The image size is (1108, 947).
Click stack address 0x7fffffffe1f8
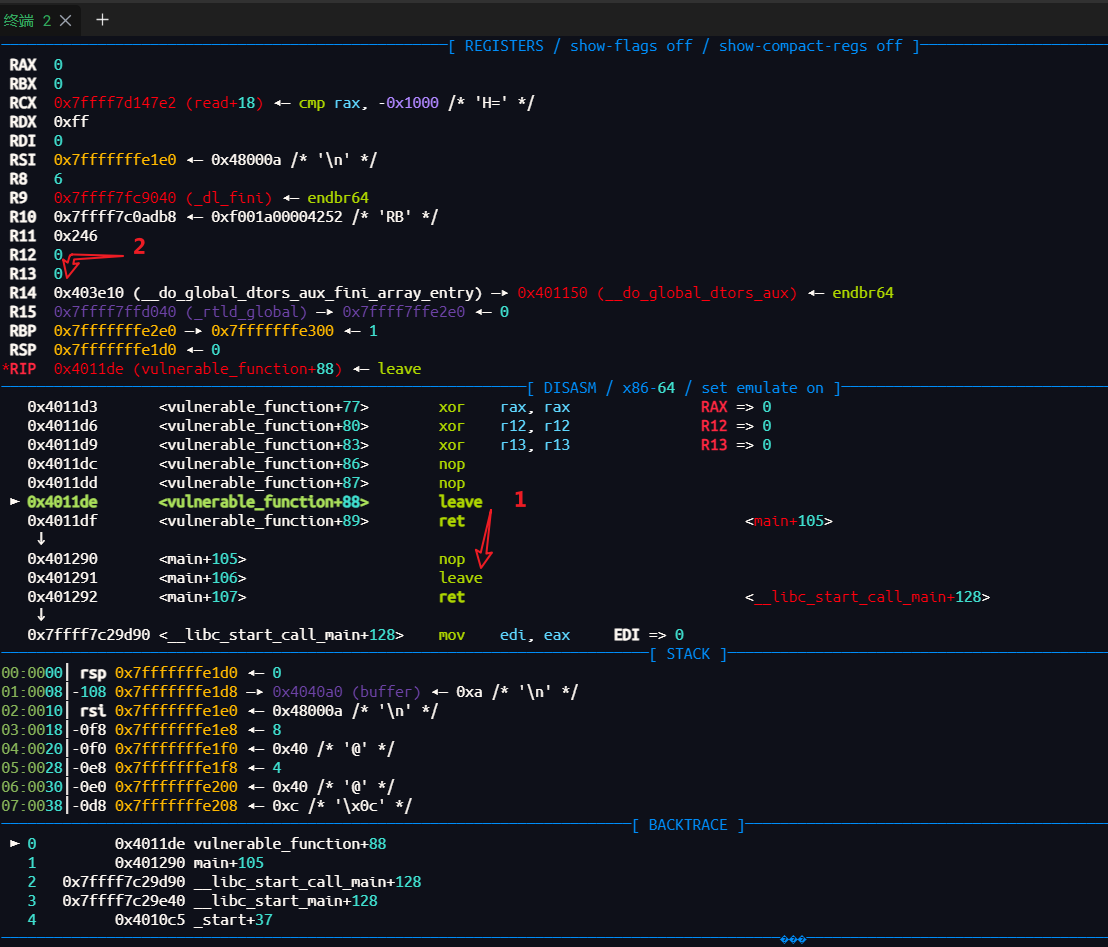point(176,768)
